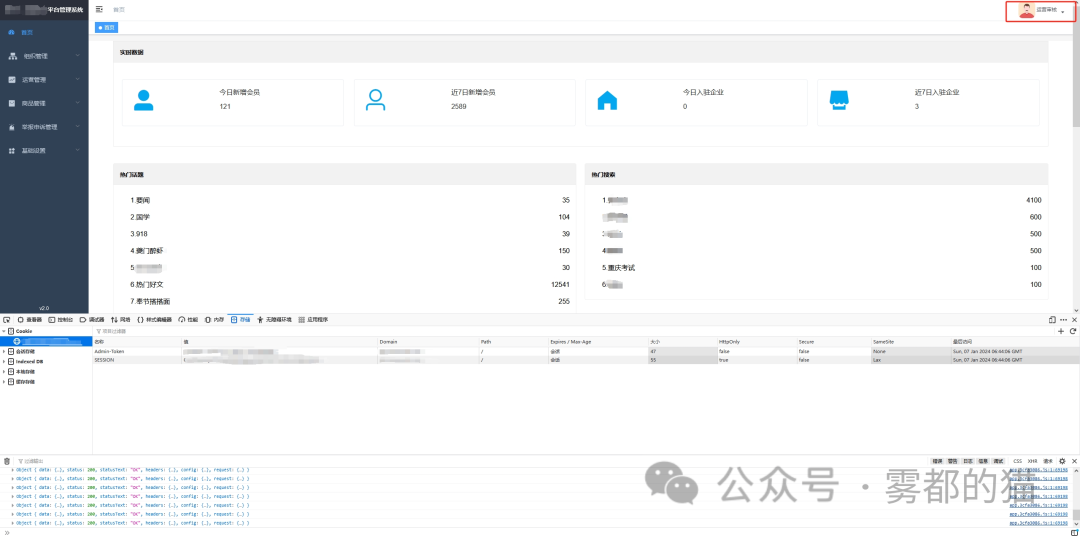Screen dimensions: 1080x543
Task: Switch to the 内存 memory tab
Action: pyautogui.click(x=215, y=320)
